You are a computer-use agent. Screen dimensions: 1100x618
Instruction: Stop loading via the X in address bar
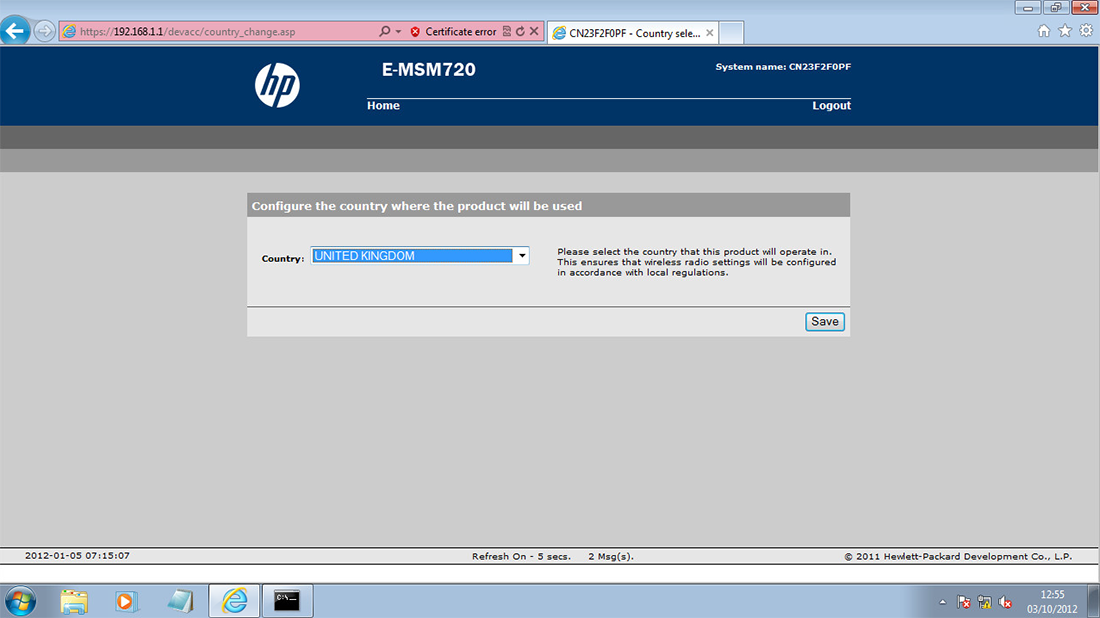click(533, 31)
